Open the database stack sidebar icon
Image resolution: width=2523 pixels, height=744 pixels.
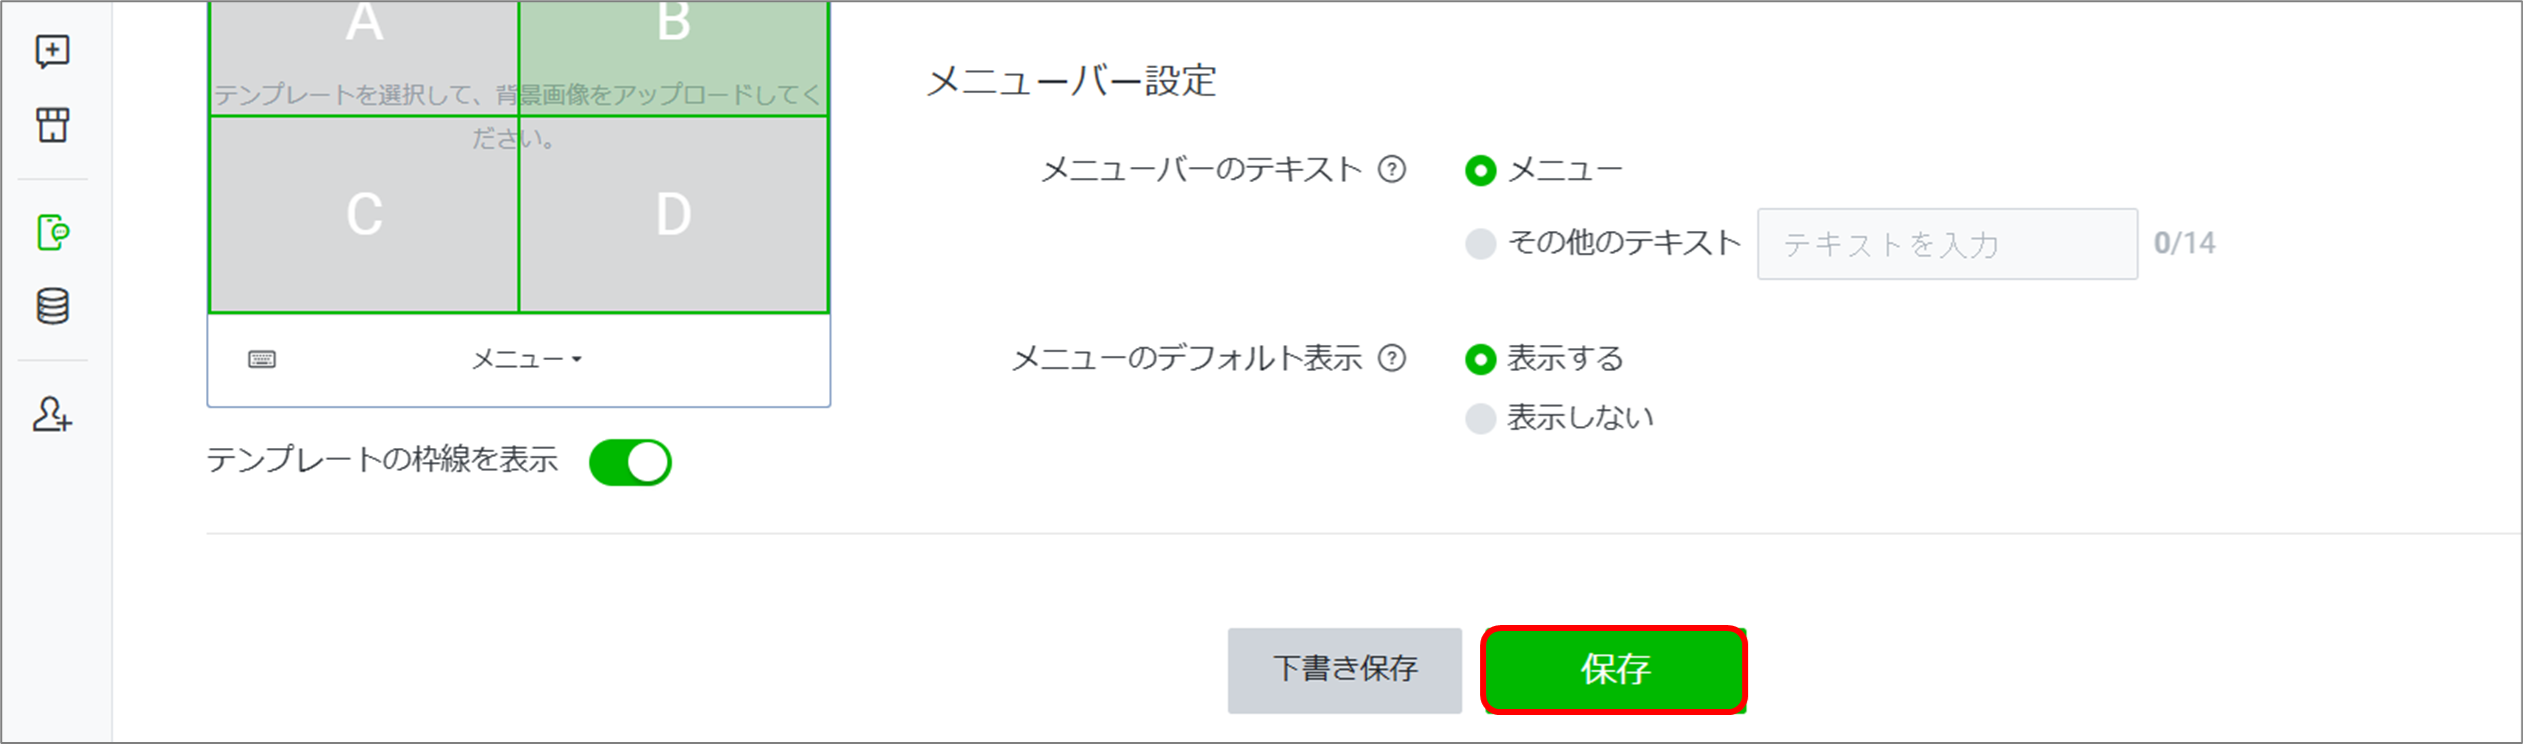pyautogui.click(x=52, y=306)
